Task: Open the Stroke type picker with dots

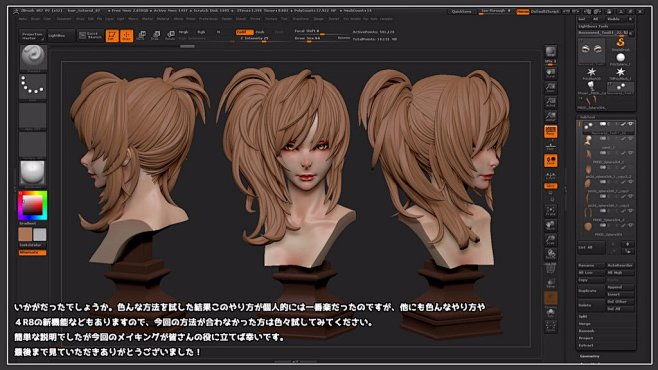Action: point(33,87)
